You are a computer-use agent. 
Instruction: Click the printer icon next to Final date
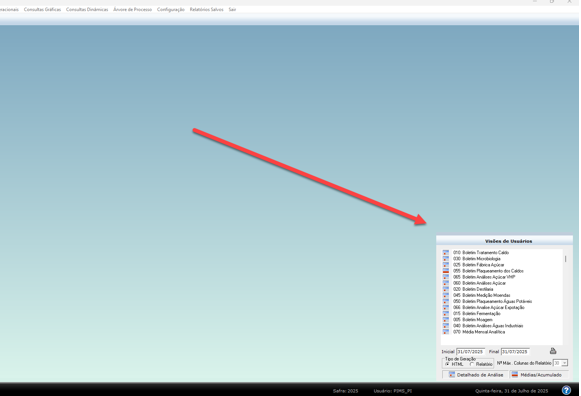553,351
